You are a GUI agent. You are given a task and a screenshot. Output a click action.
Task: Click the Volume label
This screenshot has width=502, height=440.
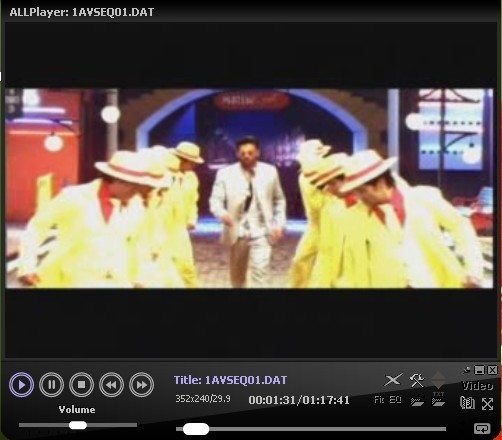pyautogui.click(x=77, y=410)
